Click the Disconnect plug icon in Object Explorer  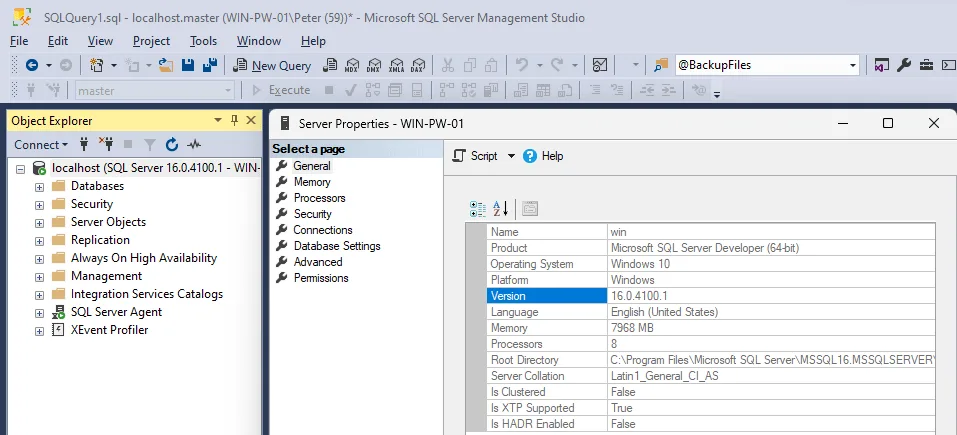tap(106, 145)
